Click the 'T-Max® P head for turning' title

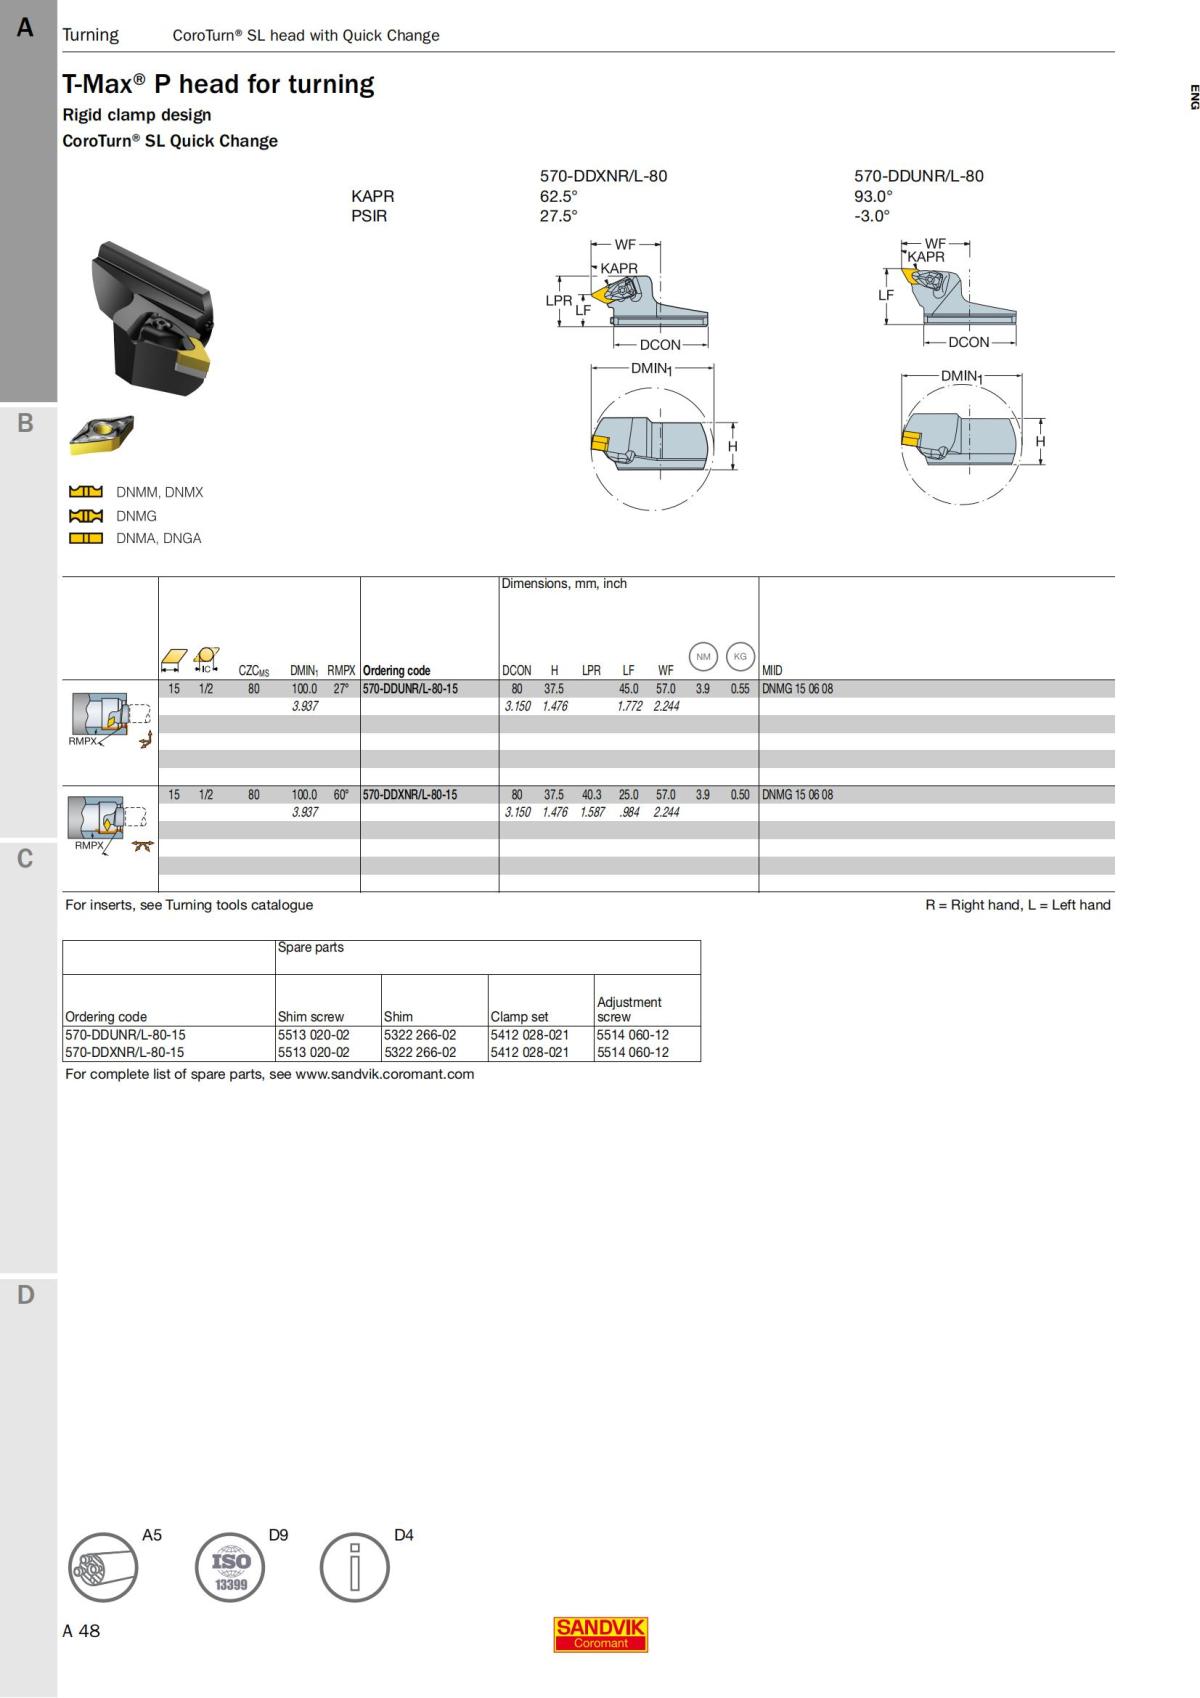pyautogui.click(x=218, y=84)
